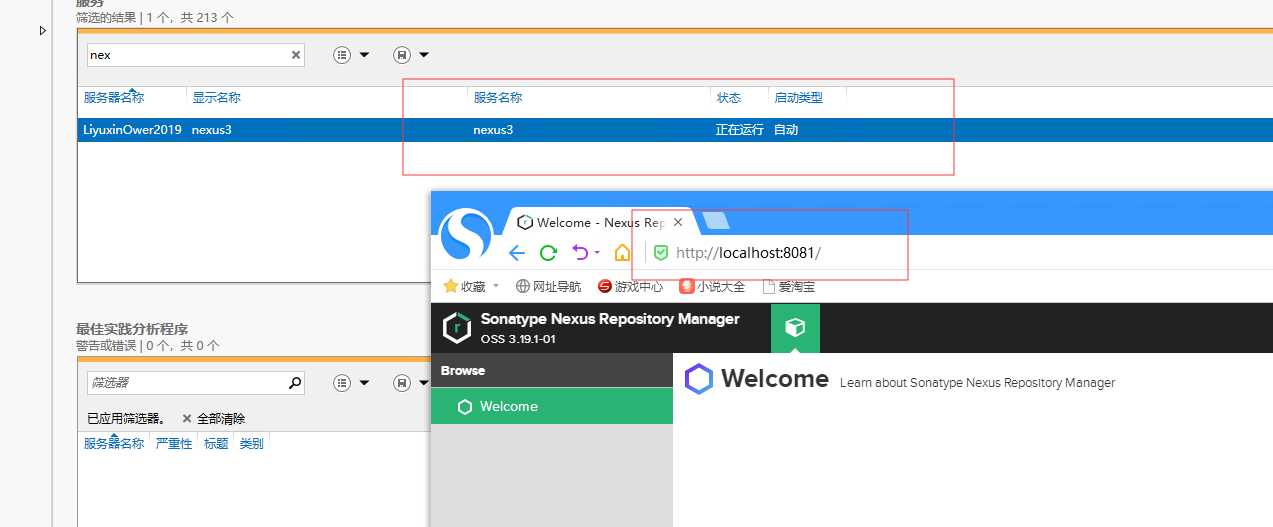This screenshot has height=527, width=1273.
Task: Click the address bar showing http://localhost:8081/
Action: [x=748, y=253]
